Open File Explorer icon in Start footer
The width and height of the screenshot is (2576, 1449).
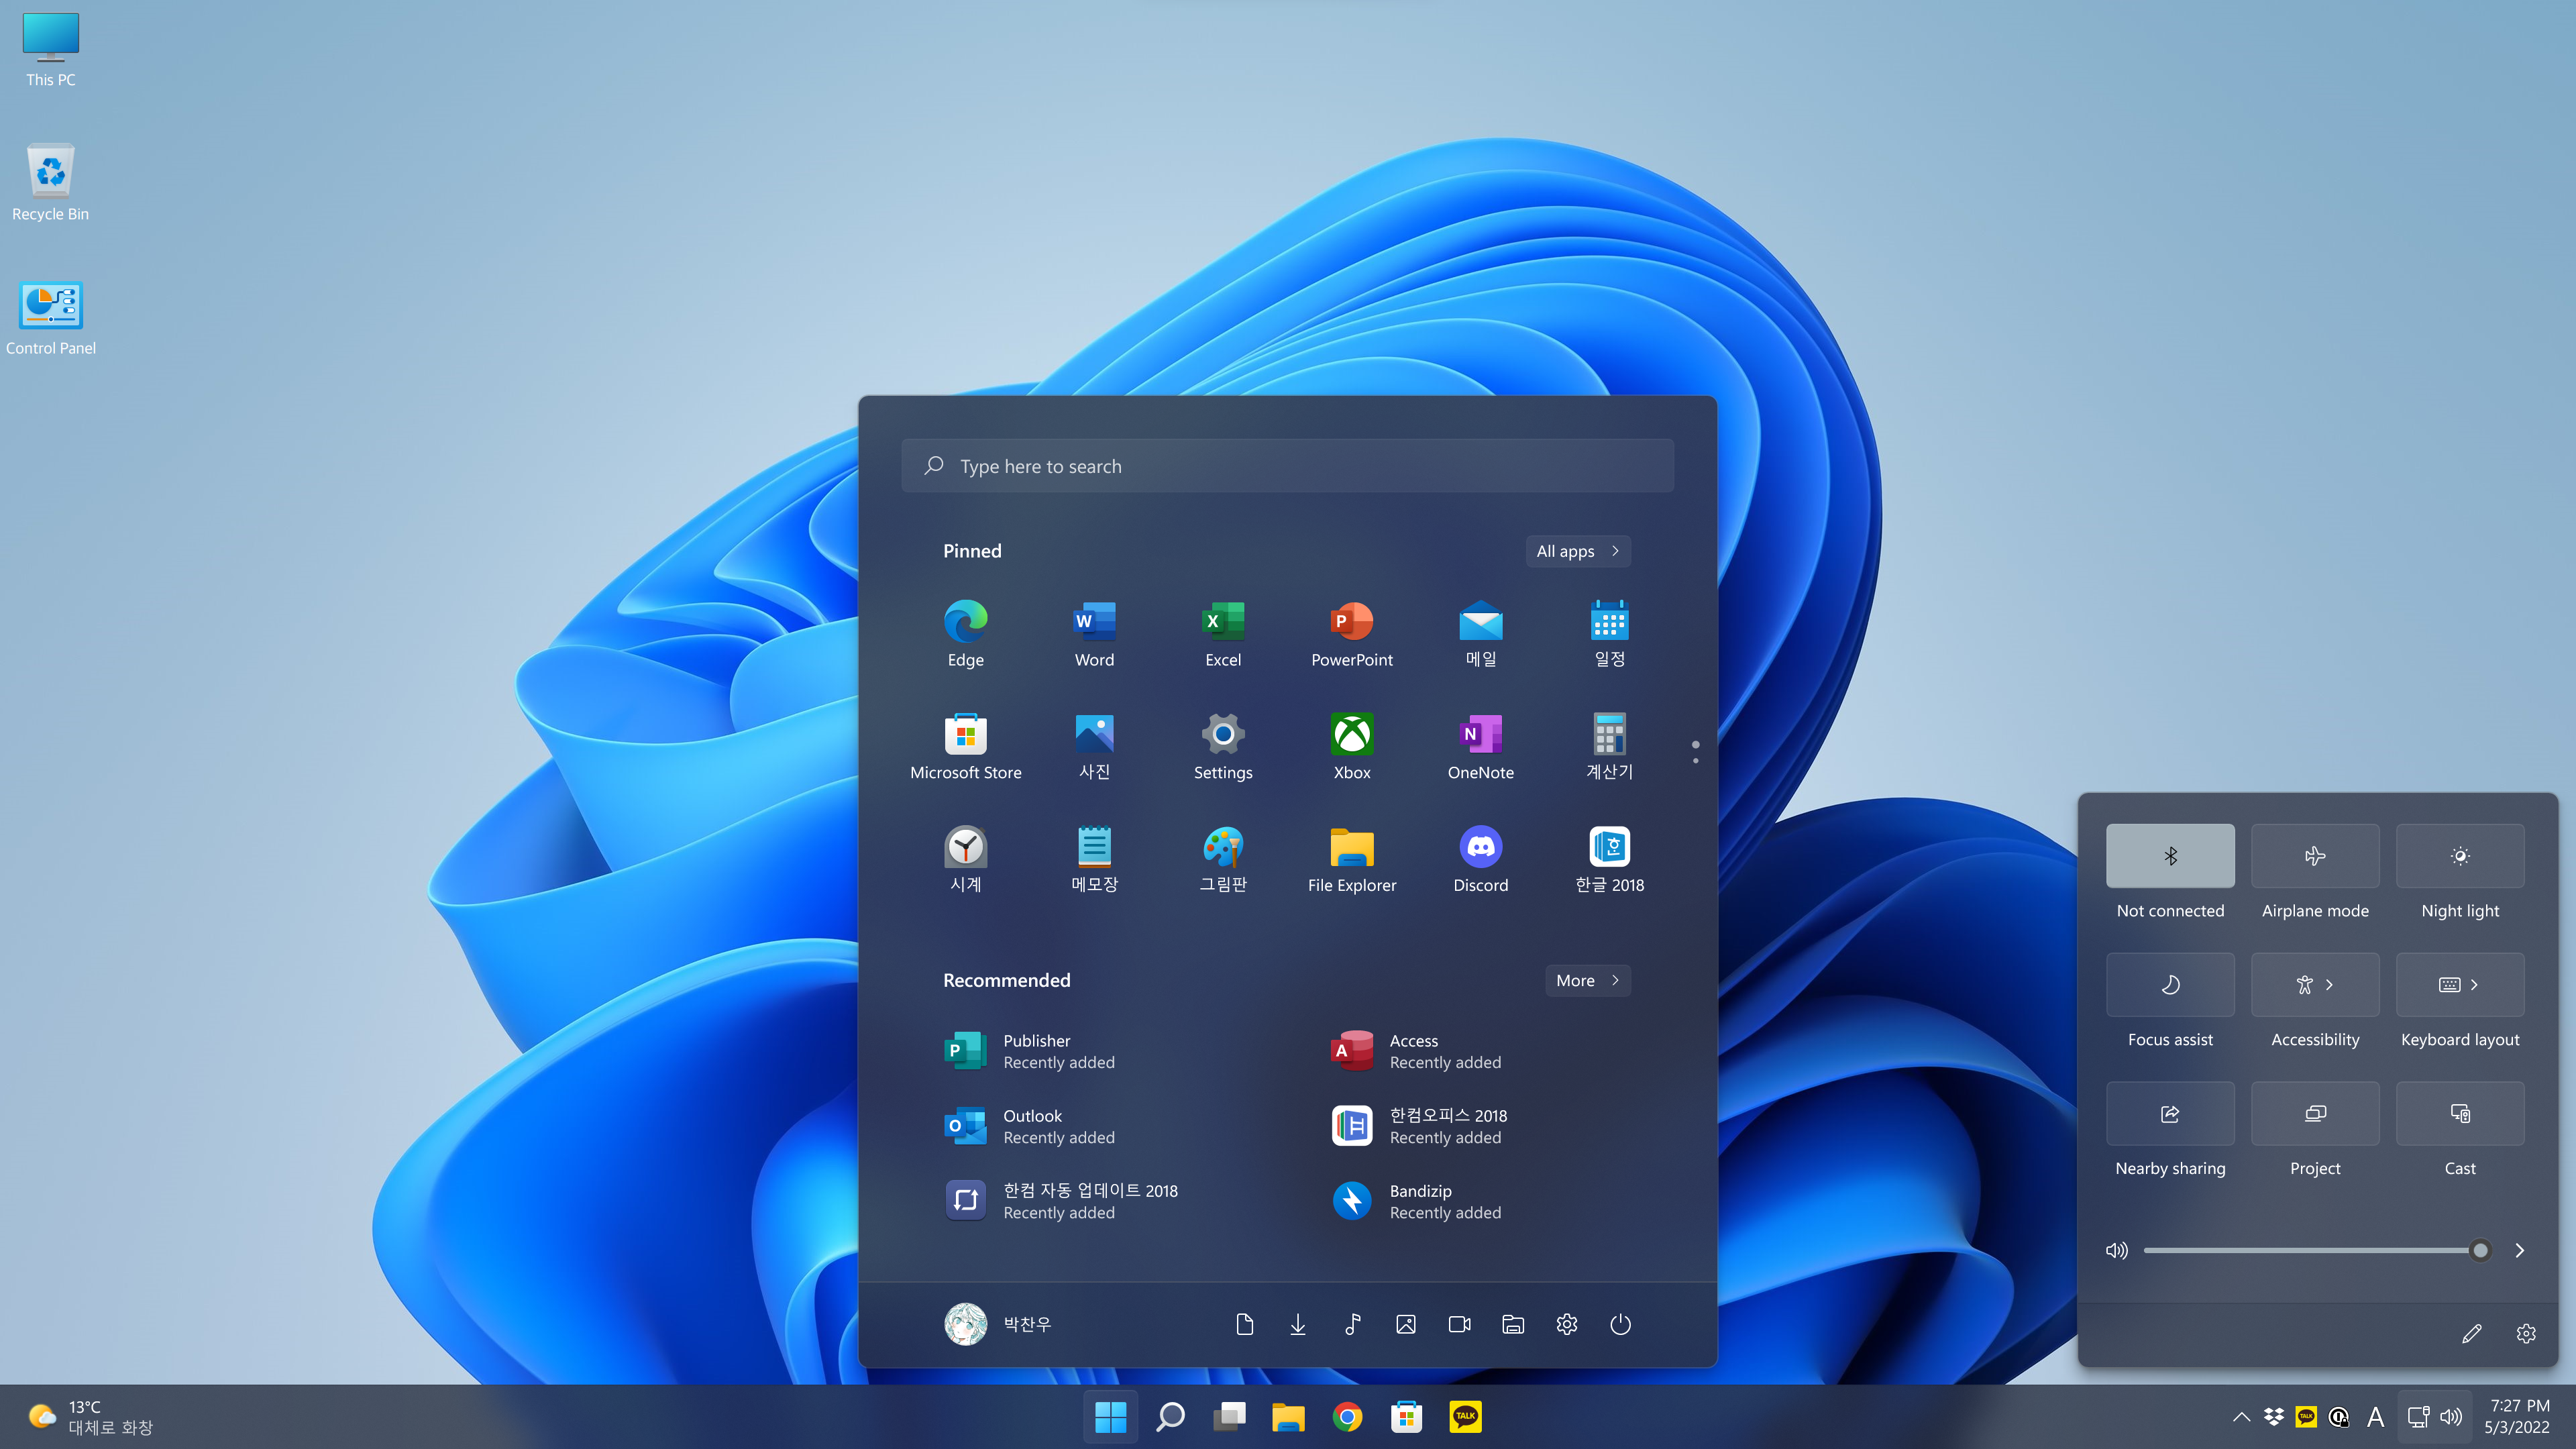pyautogui.click(x=1513, y=1324)
